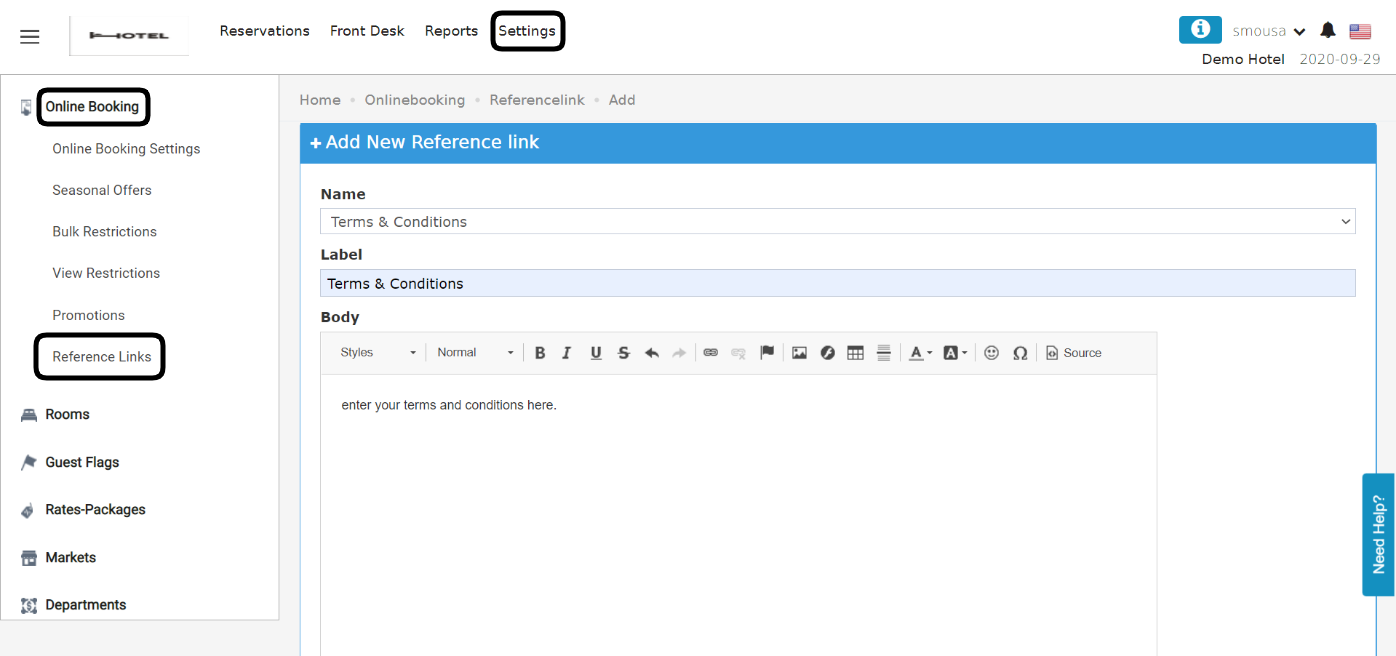Toggle bold formatting in editor
1396x656 pixels.
pos(540,353)
